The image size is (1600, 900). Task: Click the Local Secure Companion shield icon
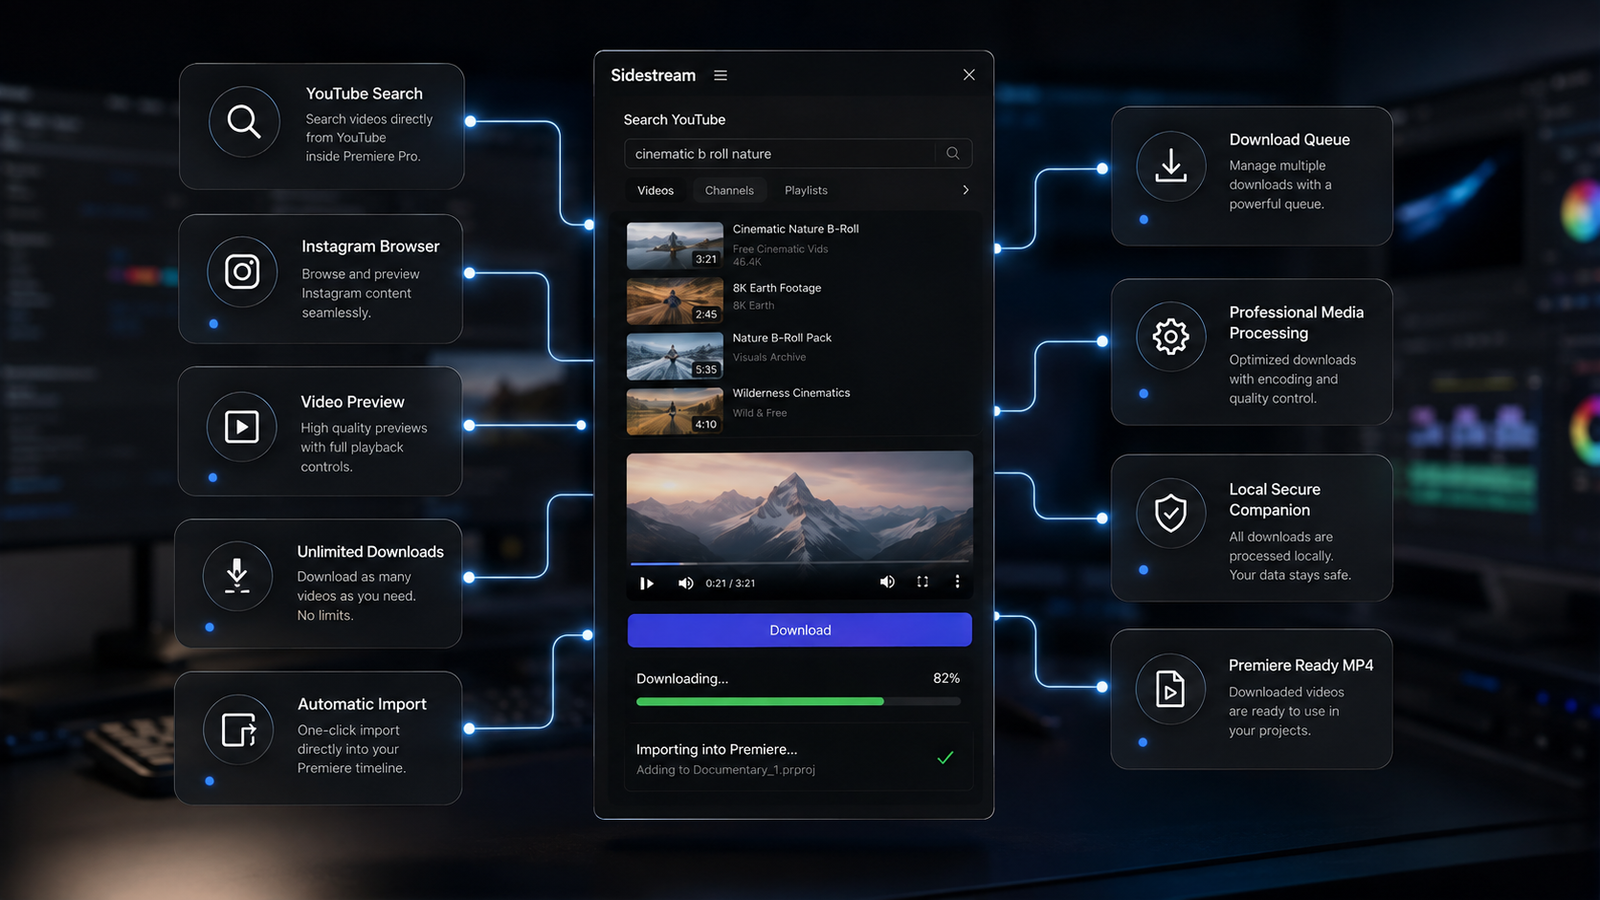pyautogui.click(x=1171, y=513)
